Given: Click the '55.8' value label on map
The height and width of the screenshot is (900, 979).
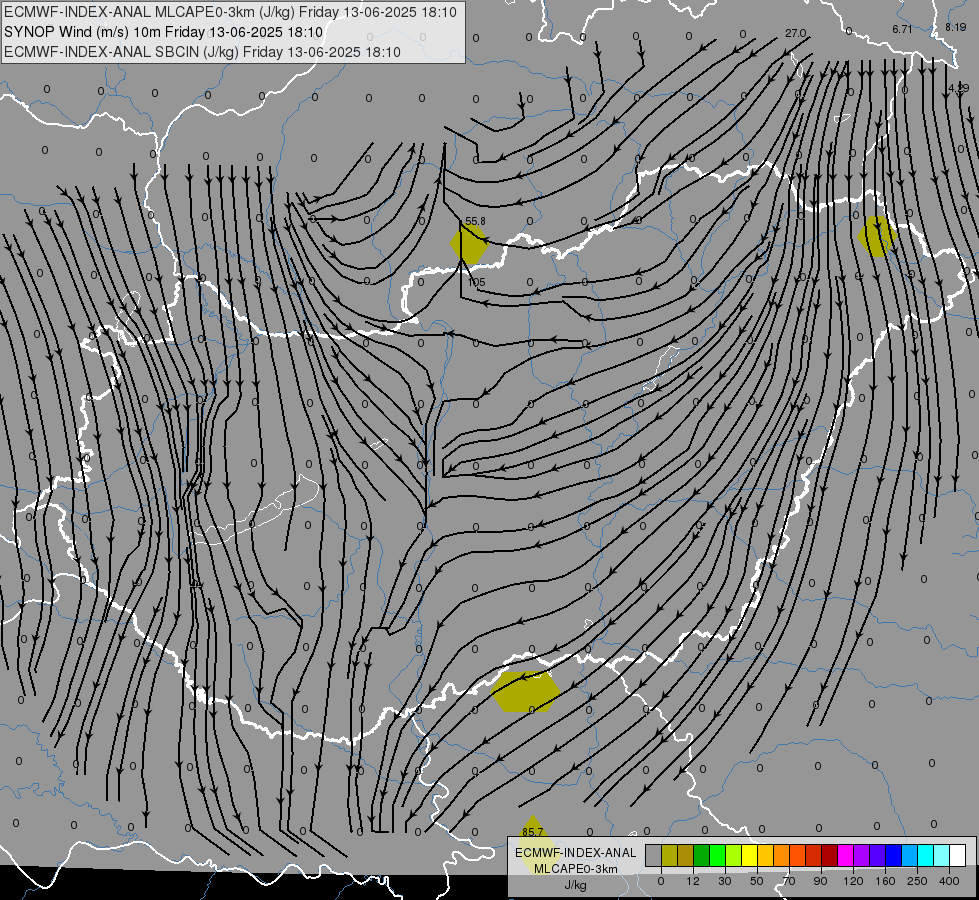Looking at the screenshot, I should [475, 221].
